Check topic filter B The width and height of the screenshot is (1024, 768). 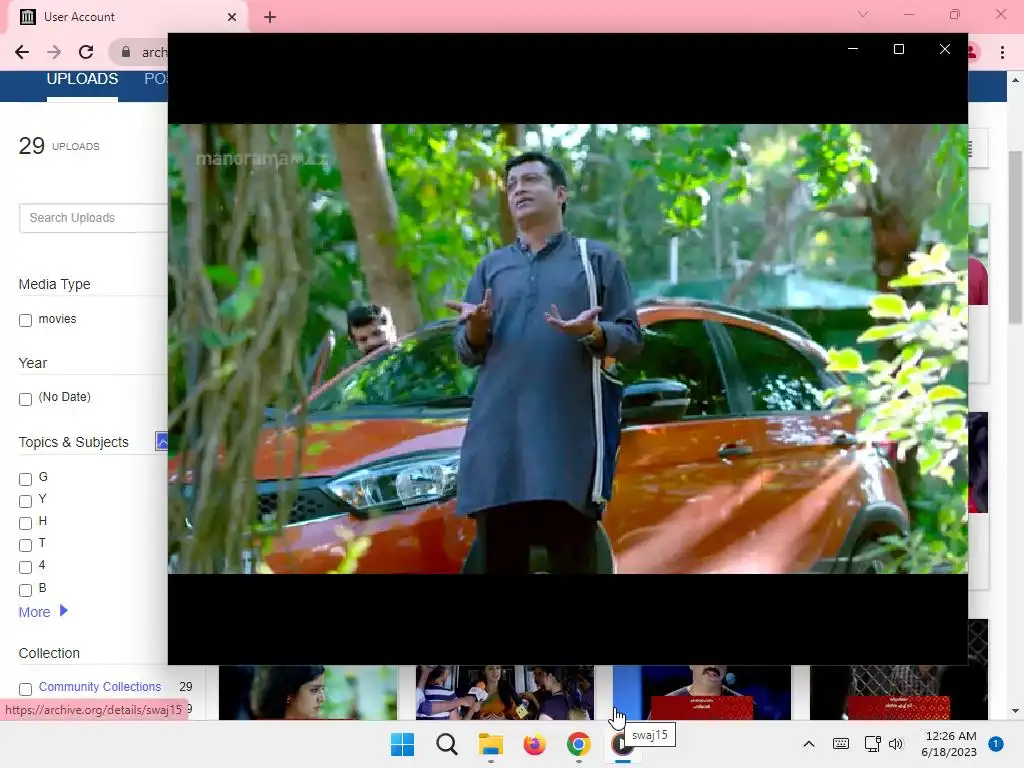(x=25, y=590)
